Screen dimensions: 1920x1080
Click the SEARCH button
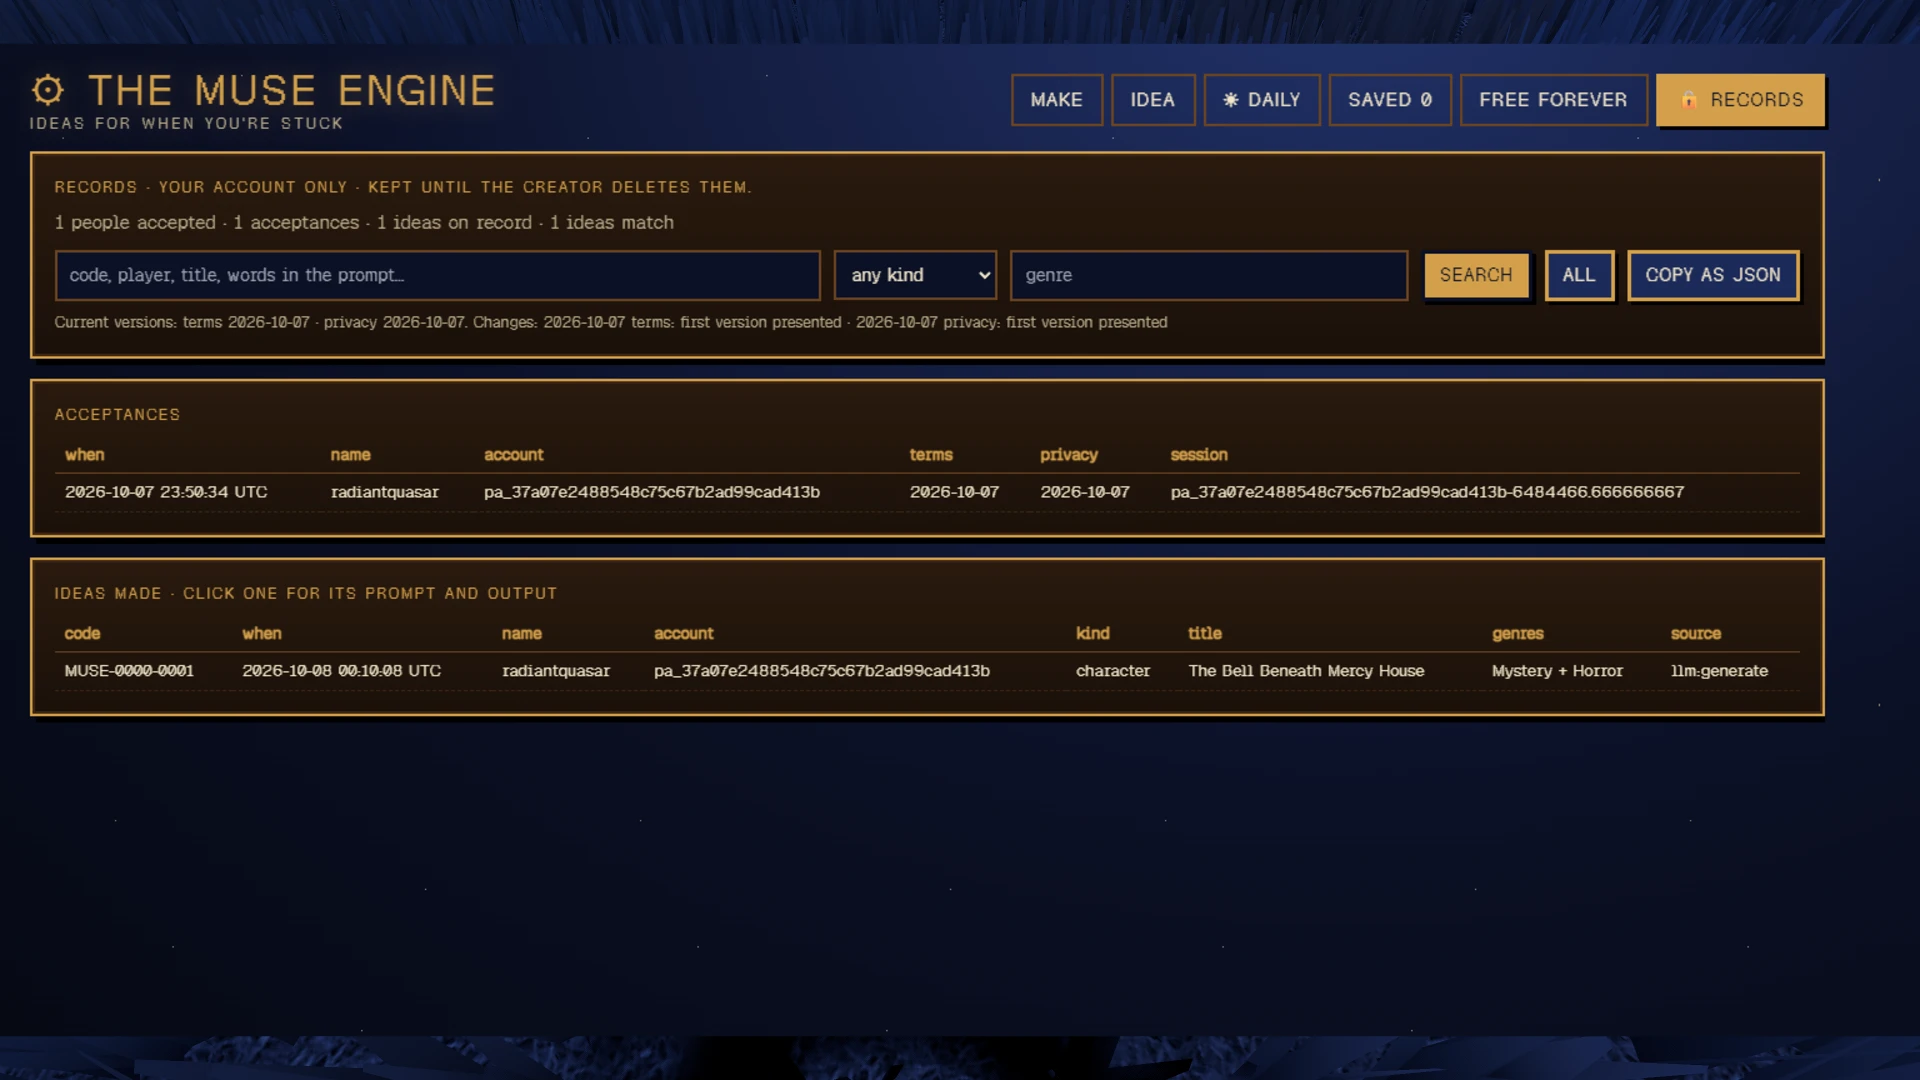[x=1476, y=275]
